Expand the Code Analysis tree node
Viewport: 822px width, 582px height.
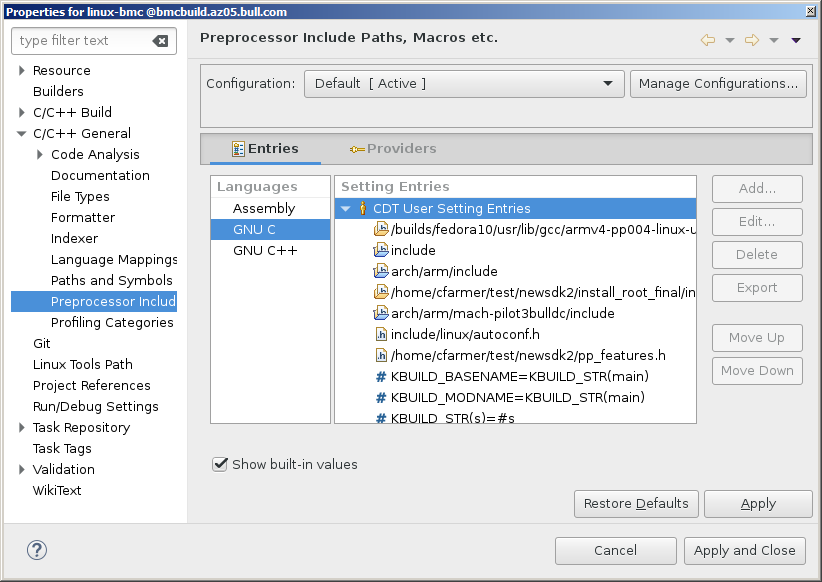40,154
